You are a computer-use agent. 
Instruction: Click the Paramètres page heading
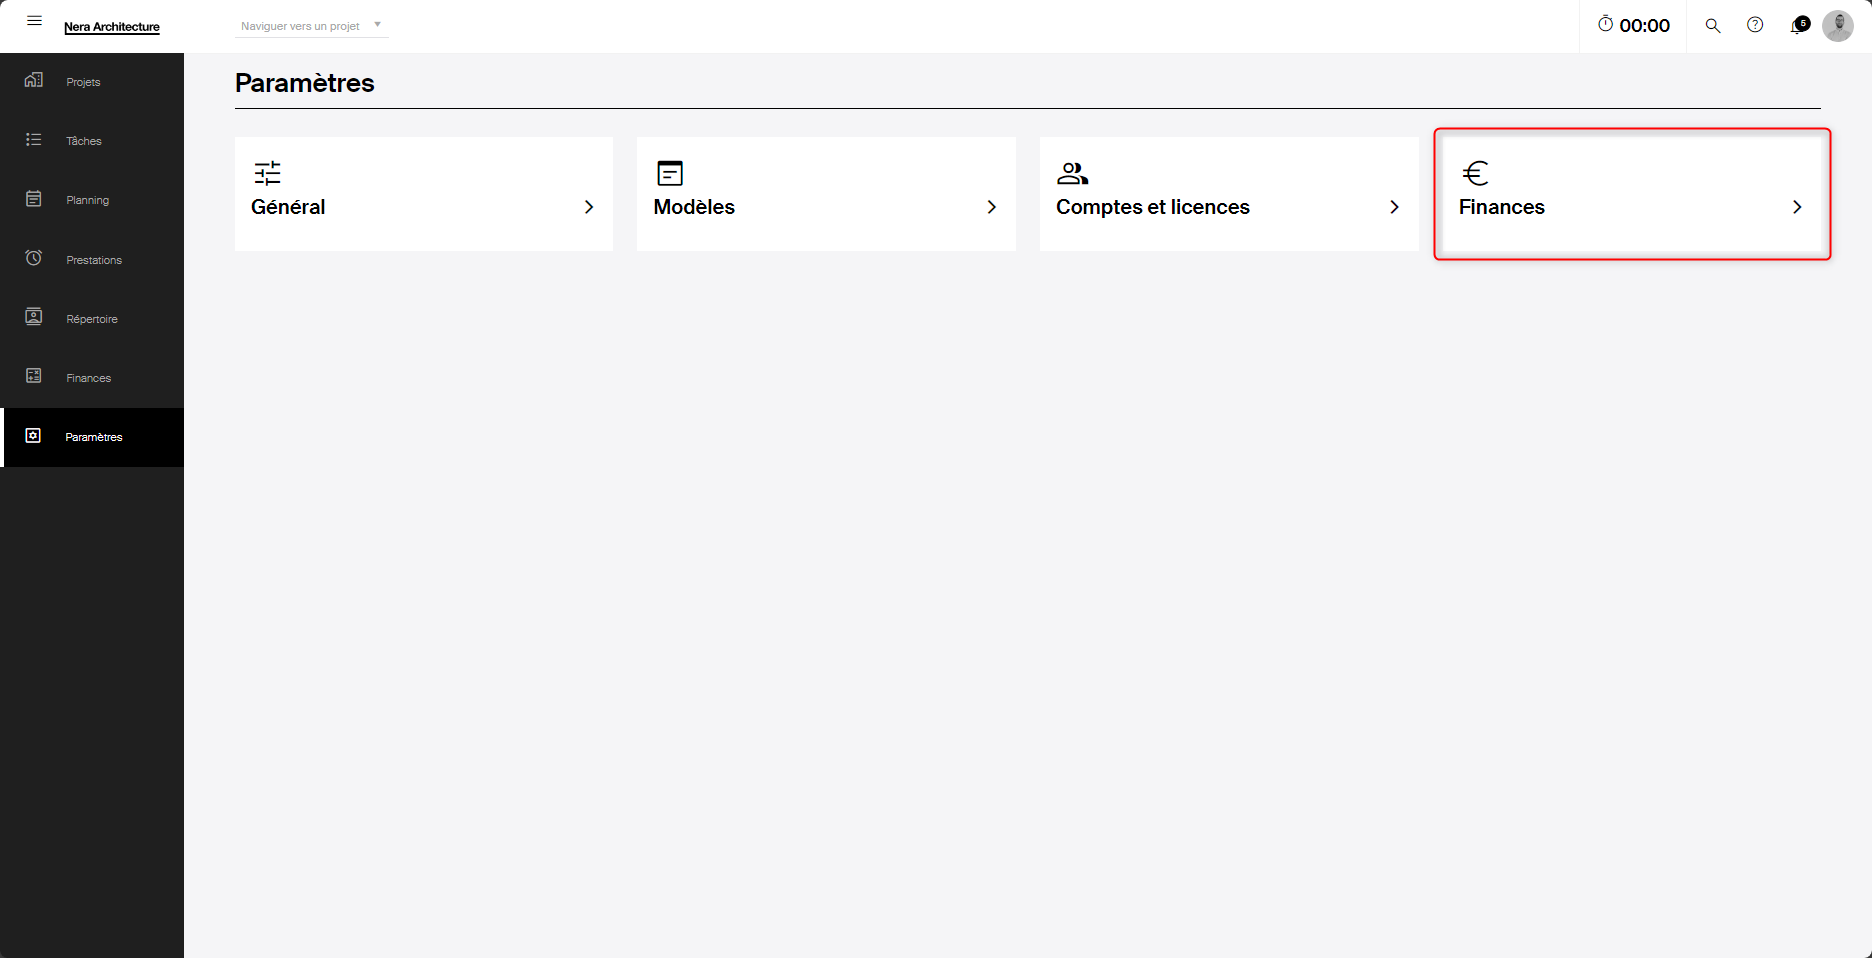pyautogui.click(x=305, y=83)
